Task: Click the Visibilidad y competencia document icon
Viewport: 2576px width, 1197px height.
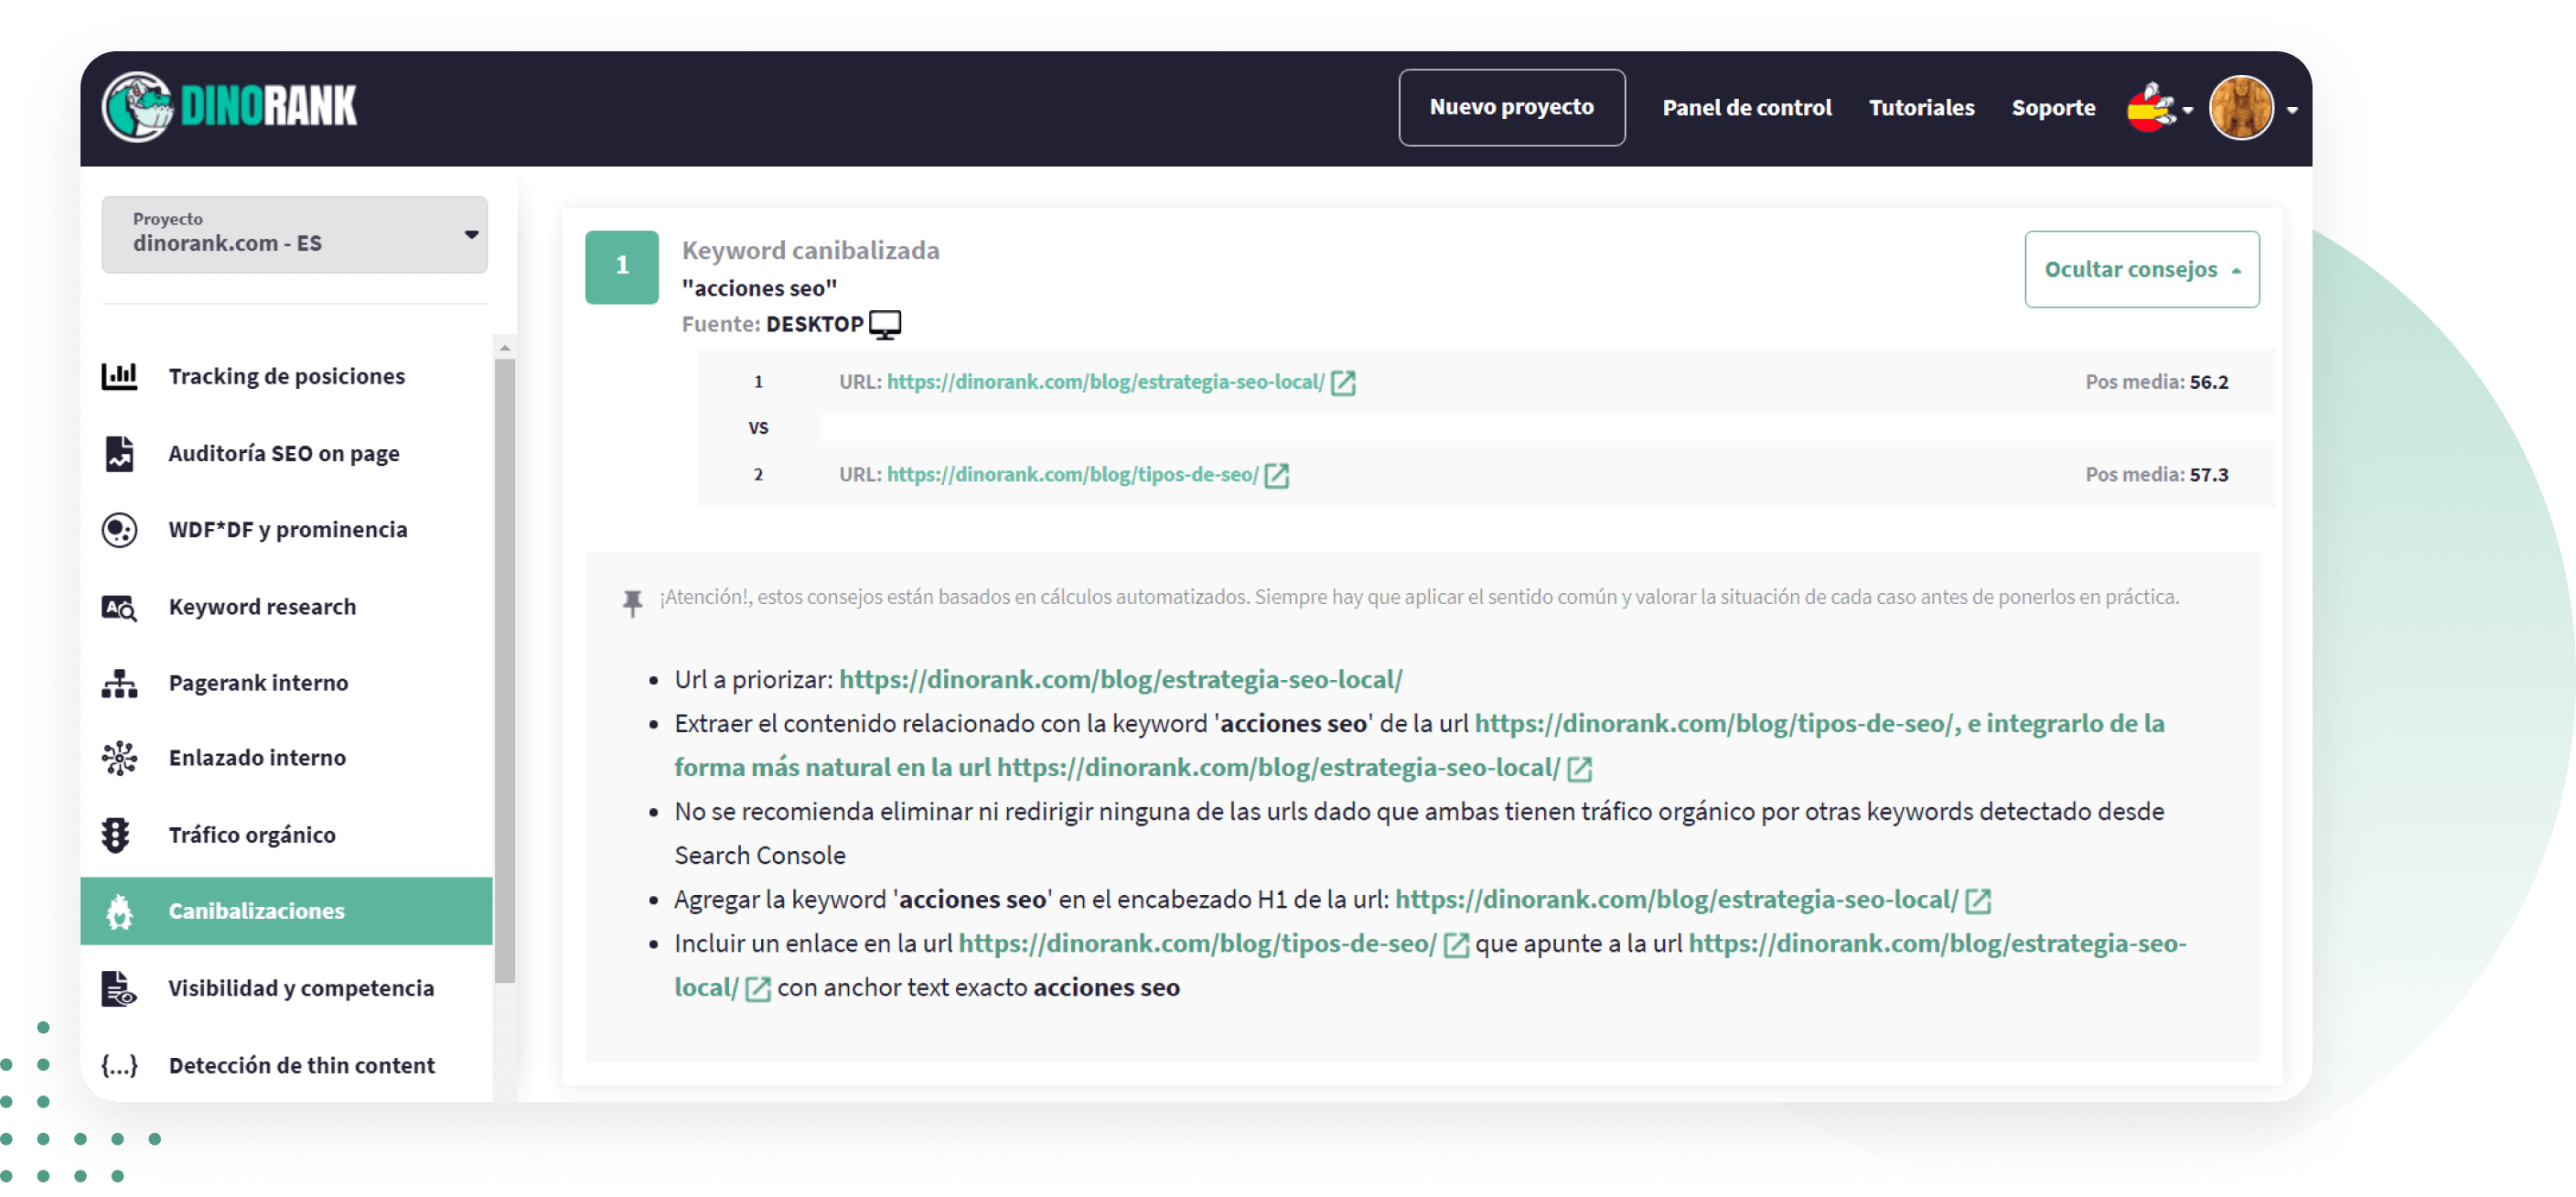Action: 119,988
